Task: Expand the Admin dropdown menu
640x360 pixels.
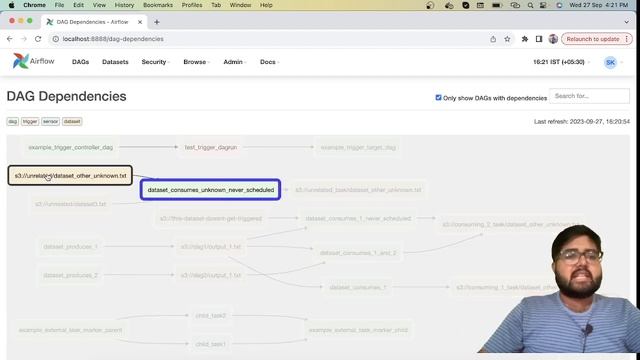Action: pyautogui.click(x=234, y=62)
